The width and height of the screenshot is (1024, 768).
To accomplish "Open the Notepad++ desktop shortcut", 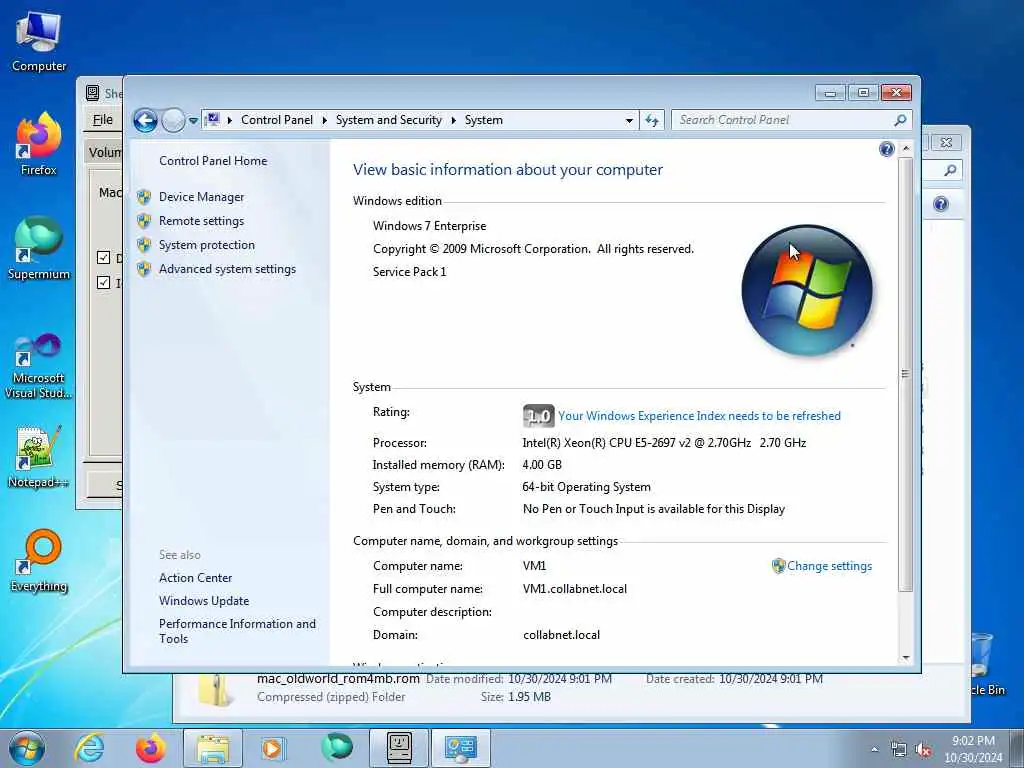I will click(x=39, y=456).
